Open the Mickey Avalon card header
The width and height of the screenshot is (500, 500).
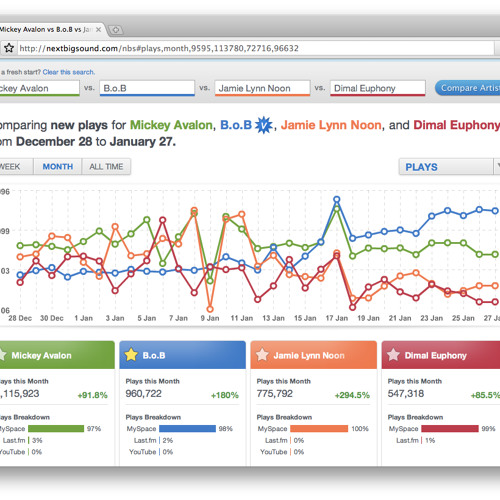coord(57,355)
